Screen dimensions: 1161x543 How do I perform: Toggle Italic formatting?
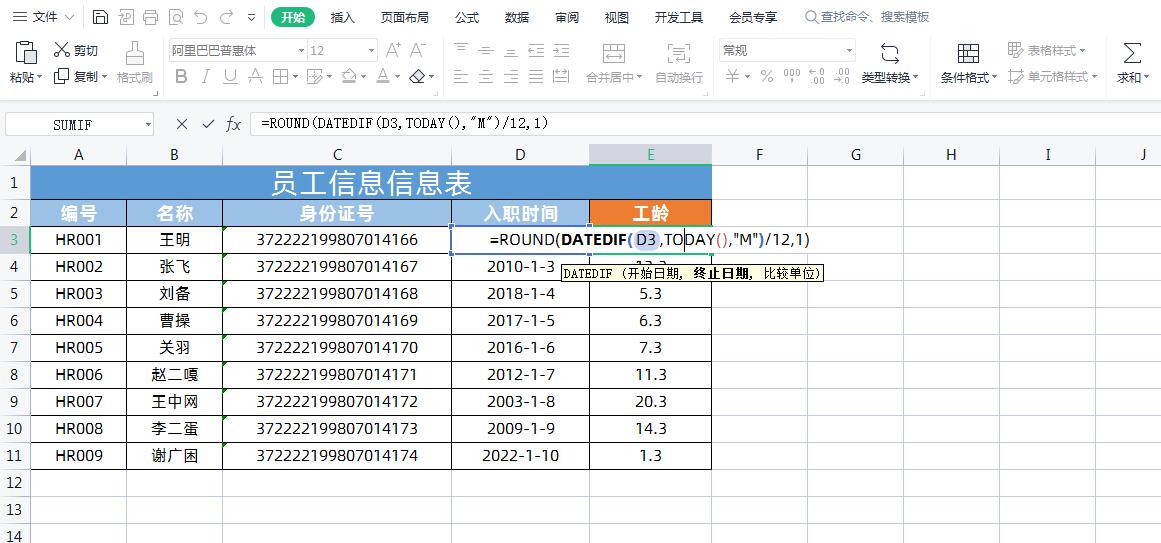[206, 76]
